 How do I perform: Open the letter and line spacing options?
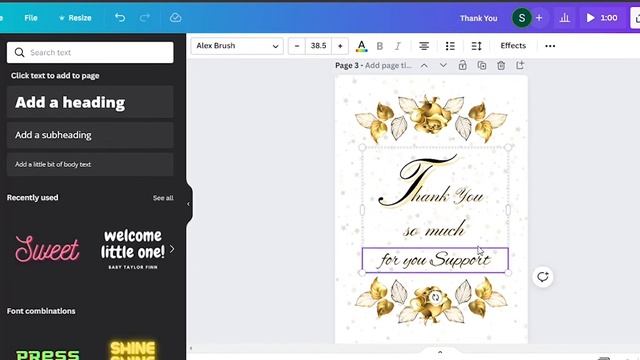click(476, 46)
